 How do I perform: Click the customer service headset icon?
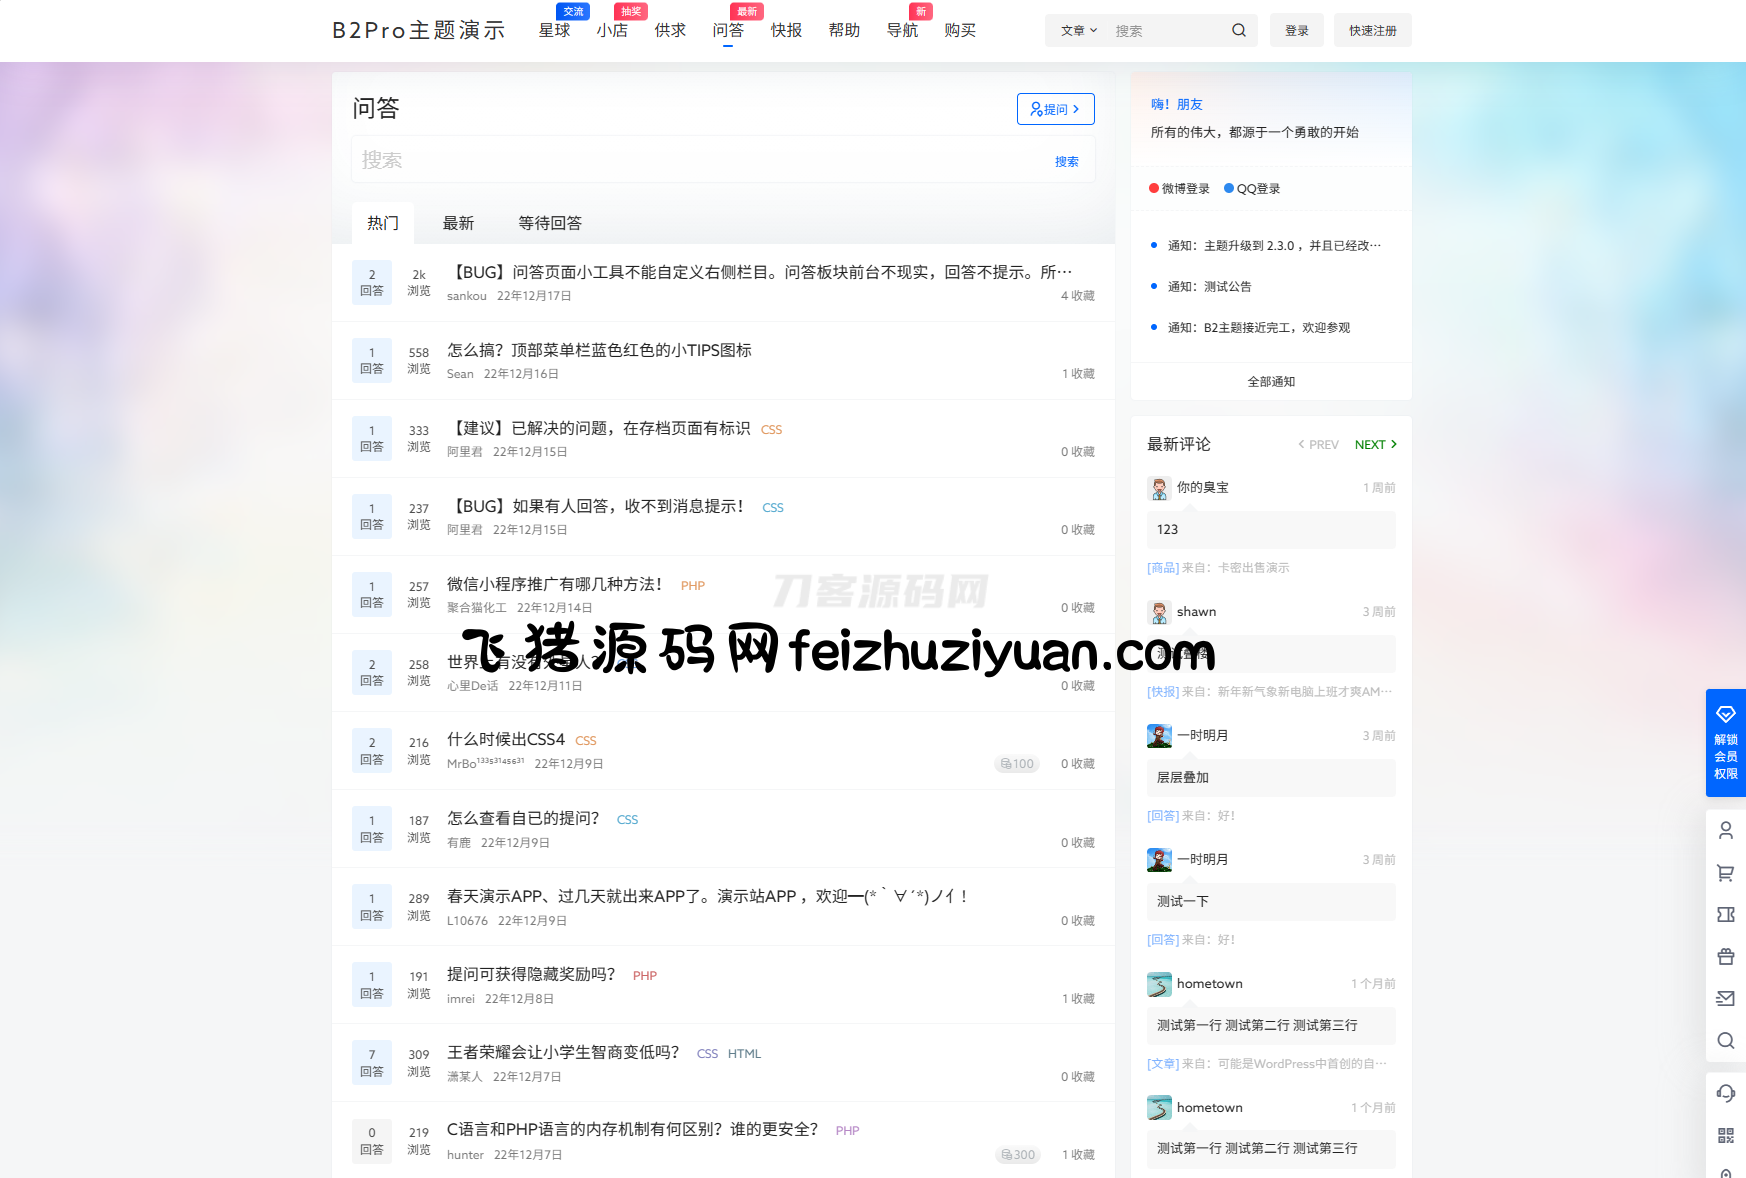point(1725,1092)
